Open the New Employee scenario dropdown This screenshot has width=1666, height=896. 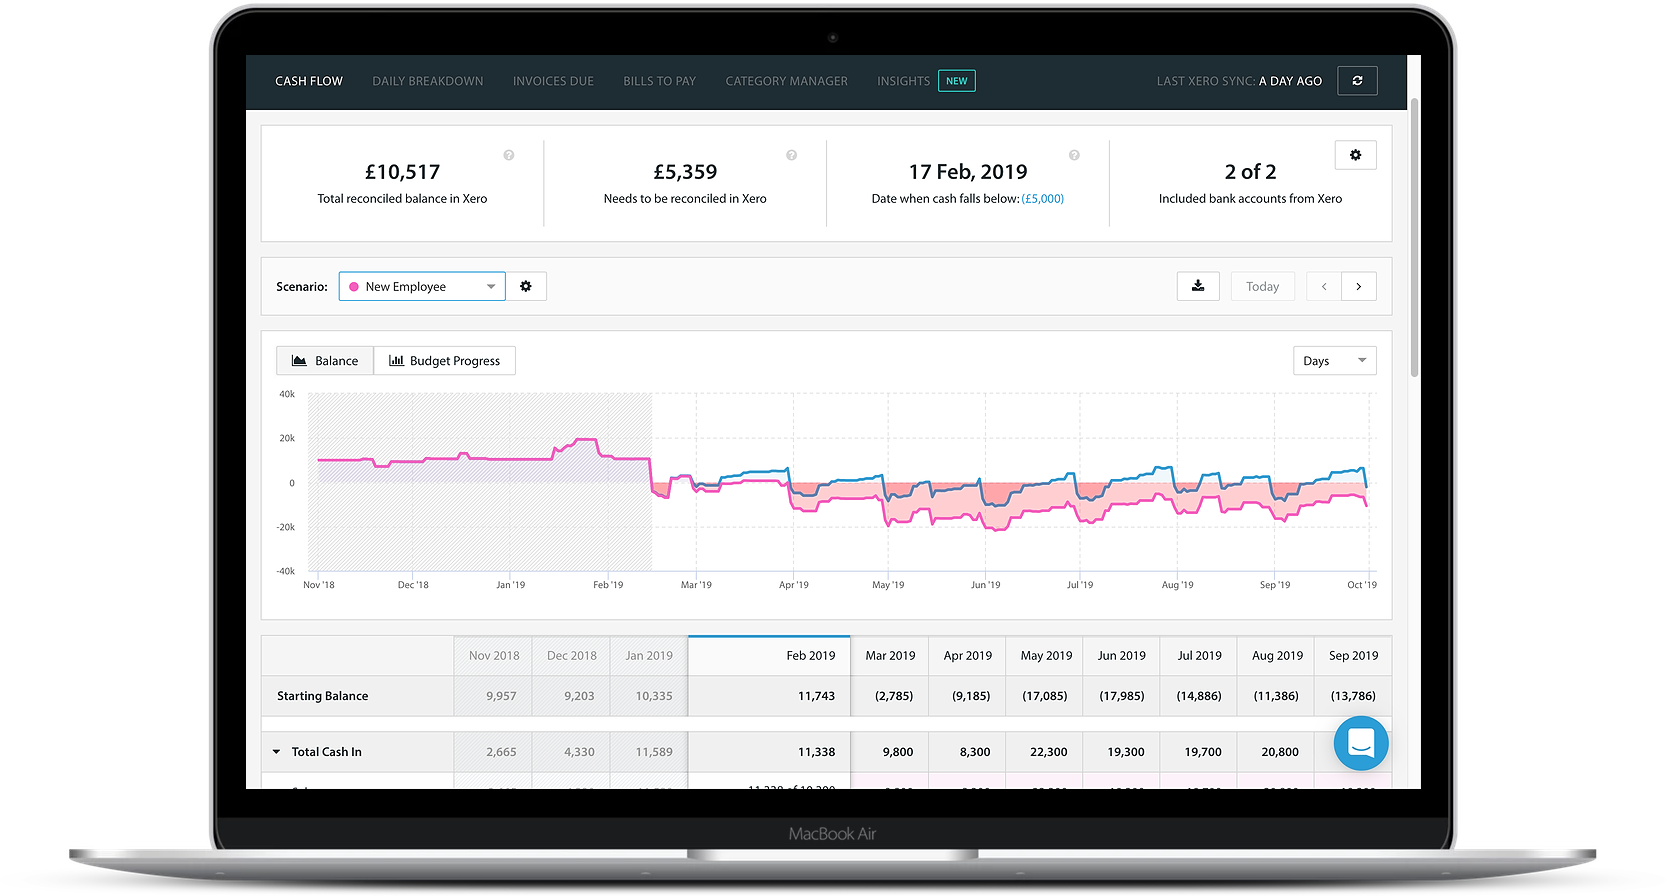coord(422,287)
